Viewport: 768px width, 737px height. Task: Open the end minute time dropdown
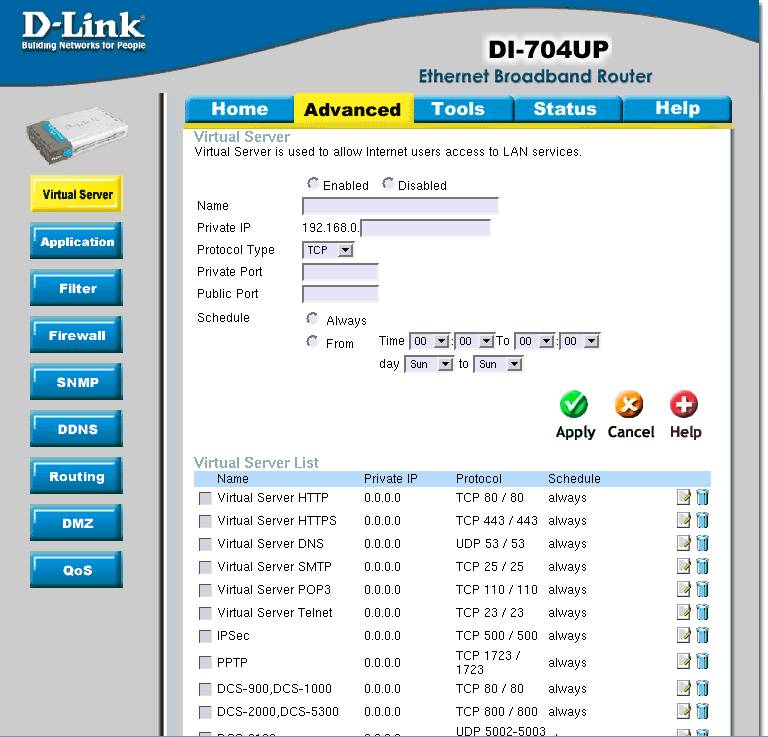[x=579, y=341]
